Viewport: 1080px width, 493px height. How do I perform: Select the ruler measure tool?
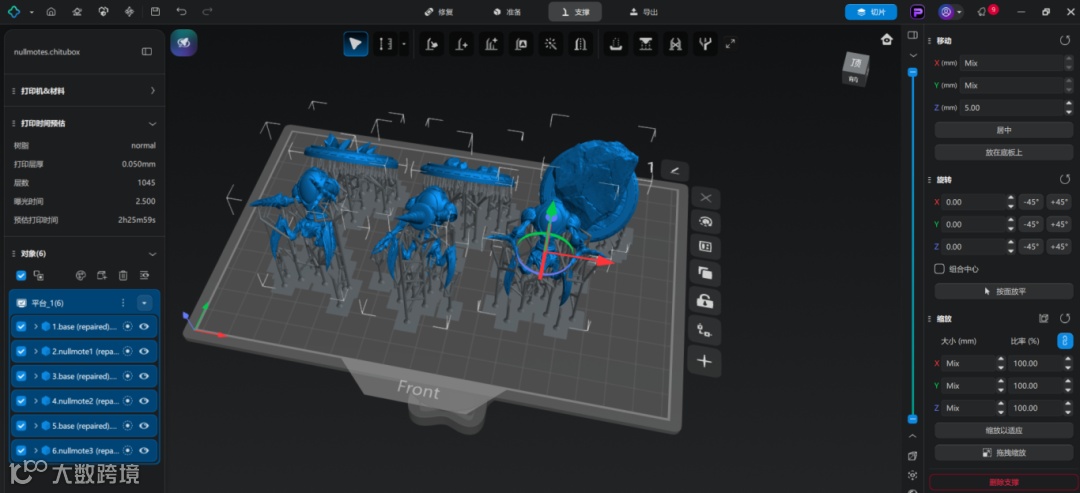[386, 44]
